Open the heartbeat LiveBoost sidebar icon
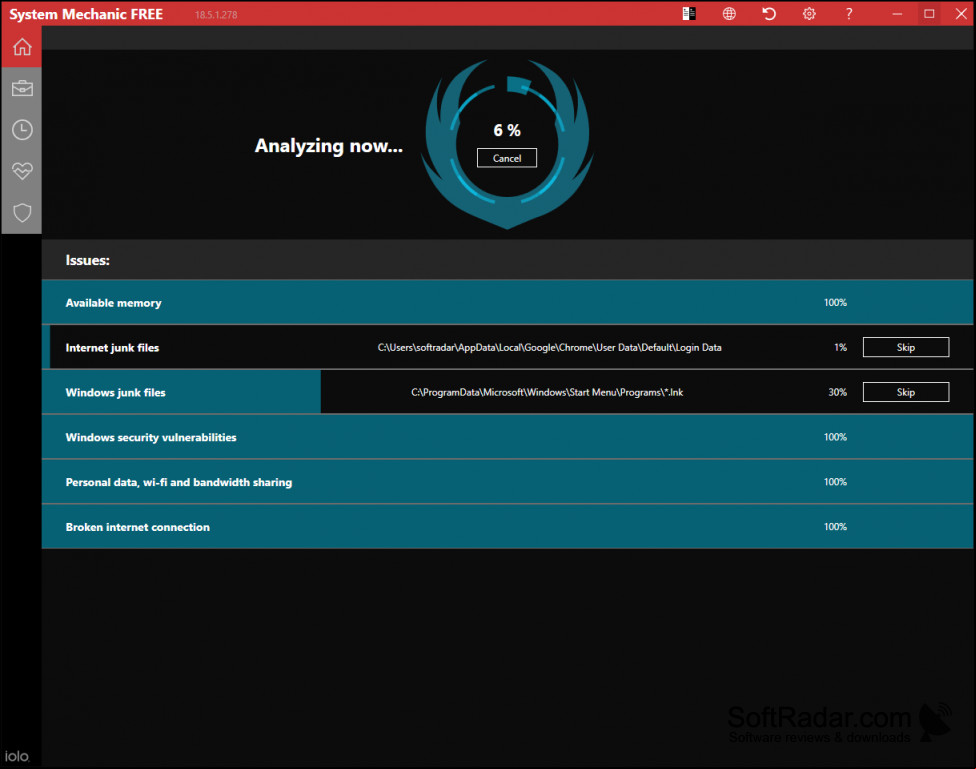976x769 pixels. [22, 171]
